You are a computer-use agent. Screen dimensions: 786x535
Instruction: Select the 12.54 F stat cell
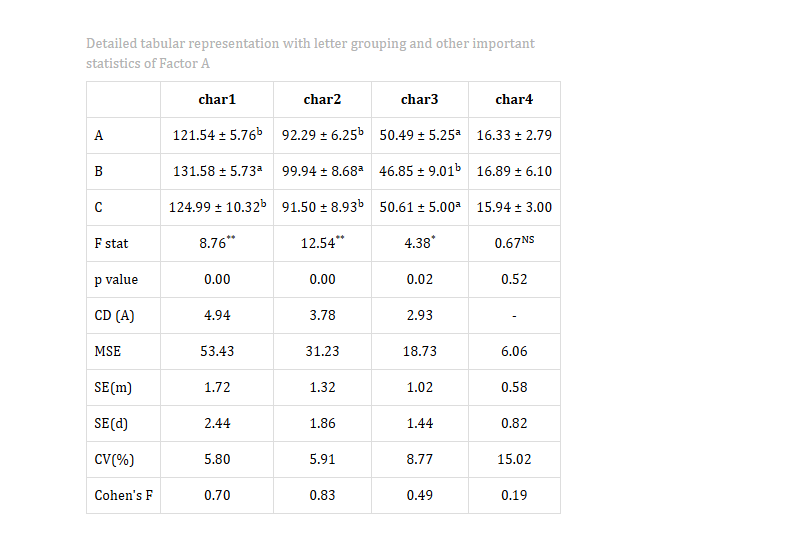[x=322, y=243]
